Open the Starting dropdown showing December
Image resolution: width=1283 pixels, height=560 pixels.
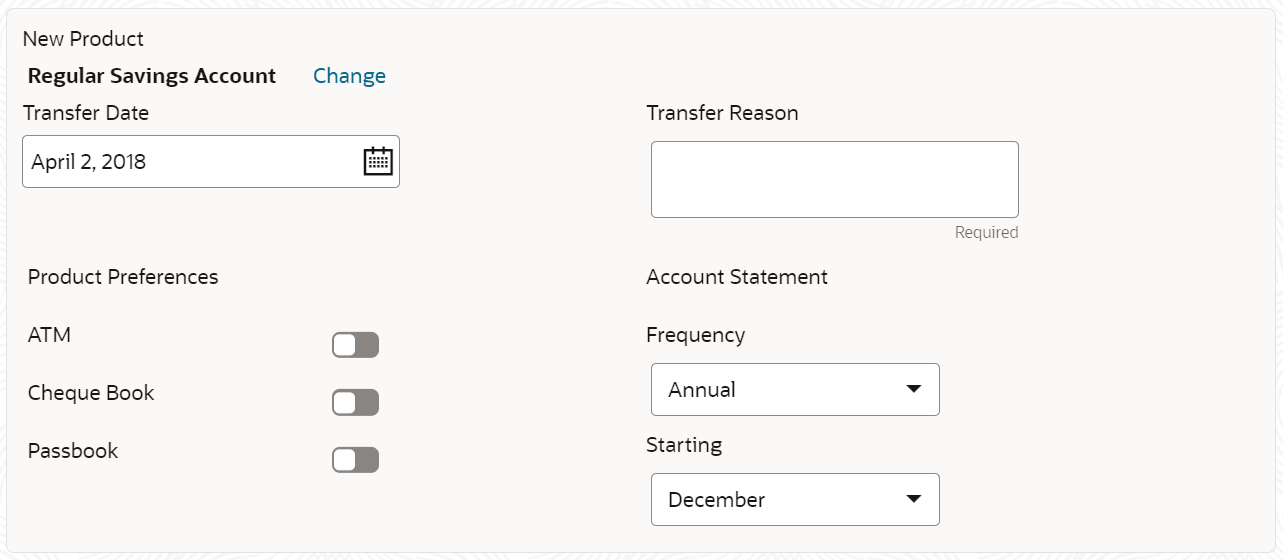pyautogui.click(x=795, y=499)
